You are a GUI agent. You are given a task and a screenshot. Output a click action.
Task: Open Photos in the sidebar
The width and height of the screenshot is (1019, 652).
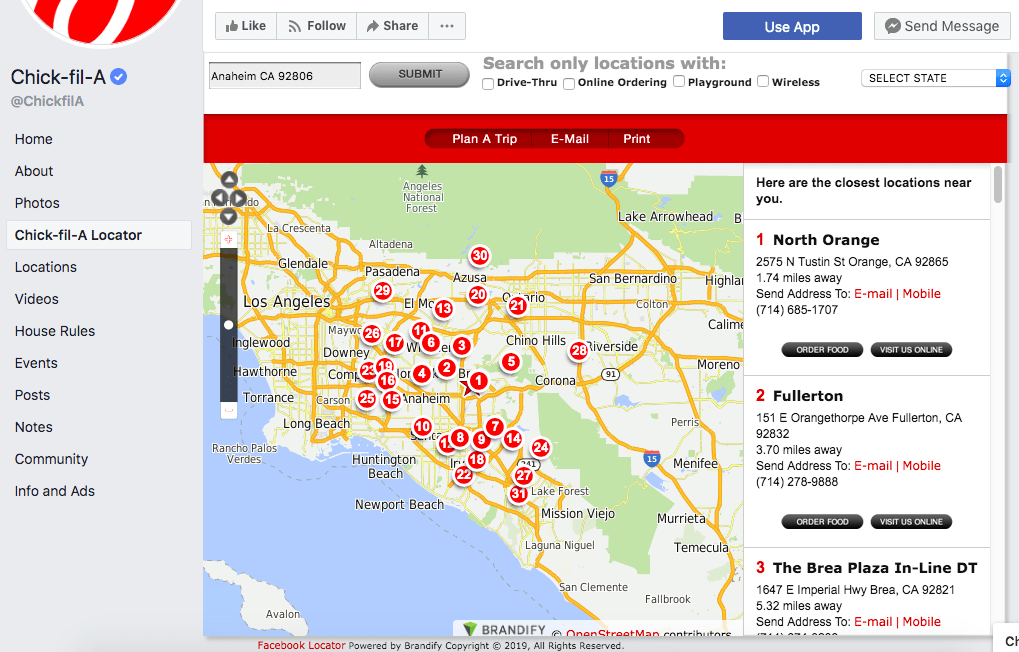coord(37,203)
